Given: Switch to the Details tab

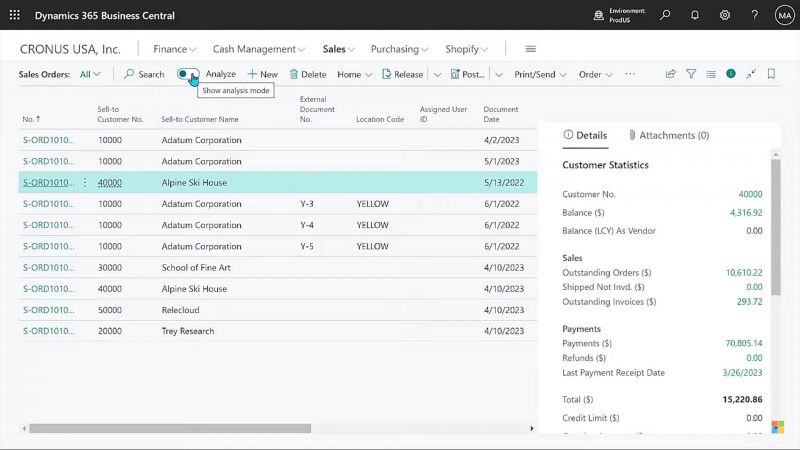Looking at the screenshot, I should point(585,135).
